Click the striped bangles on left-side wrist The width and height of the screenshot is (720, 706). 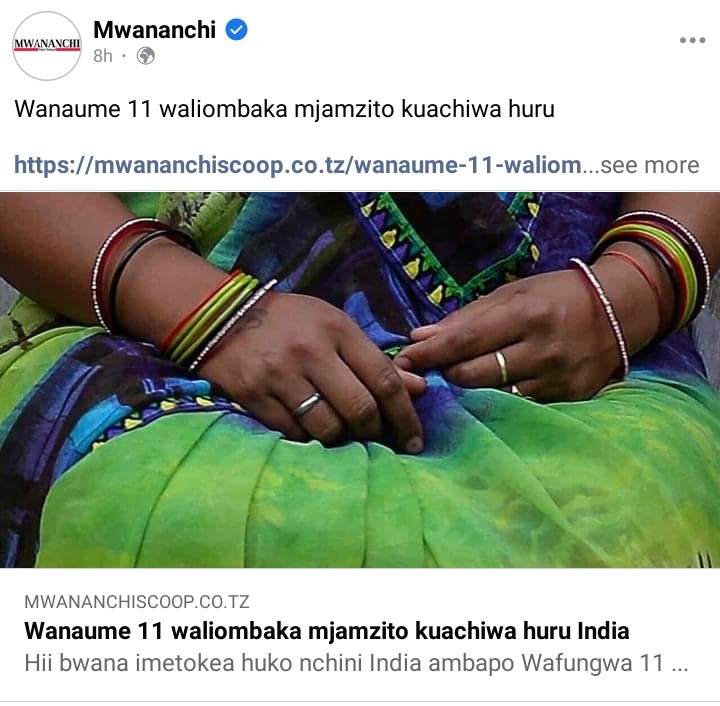coord(211,317)
